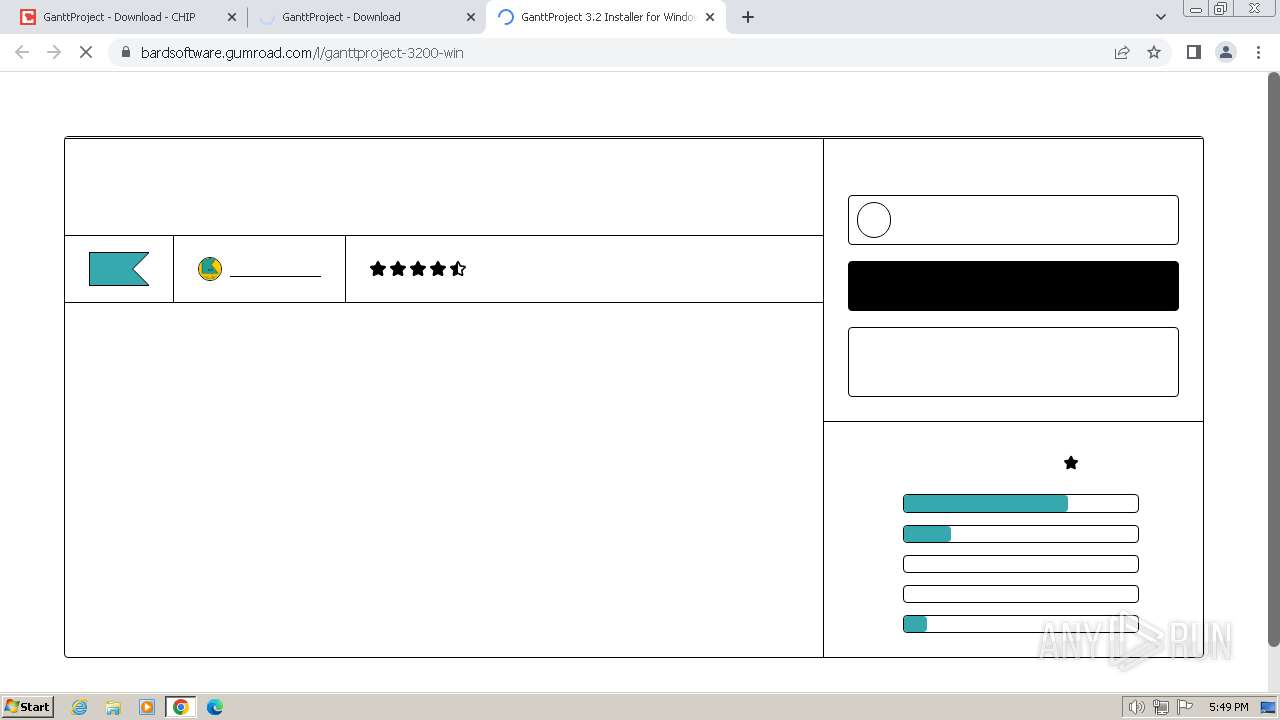Stop loading the page
The width and height of the screenshot is (1280, 720).
pos(86,52)
